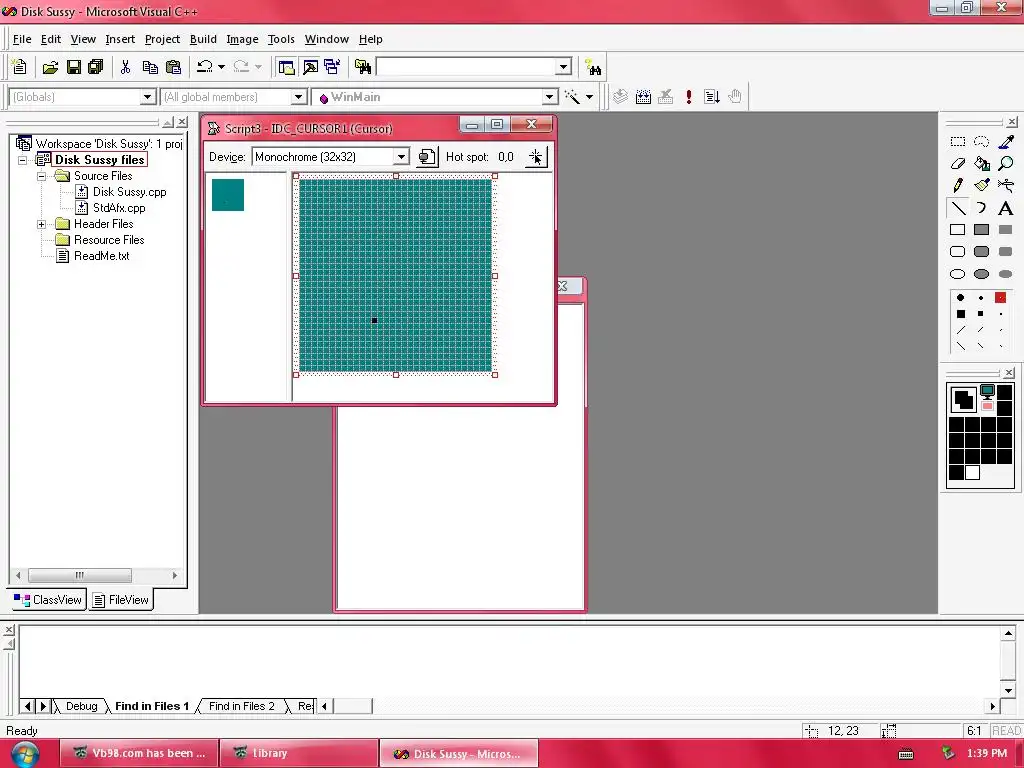The image size is (1024, 768).
Task: Expand the Header Files folder
Action: click(41, 224)
